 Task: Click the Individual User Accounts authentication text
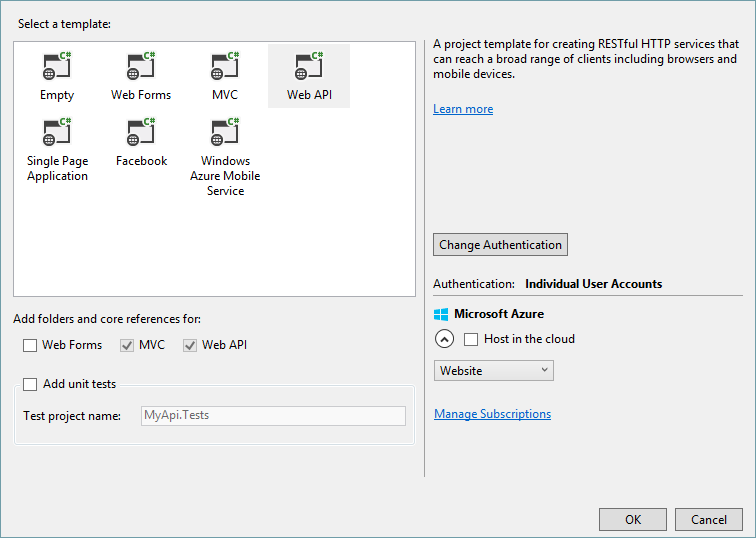[594, 284]
